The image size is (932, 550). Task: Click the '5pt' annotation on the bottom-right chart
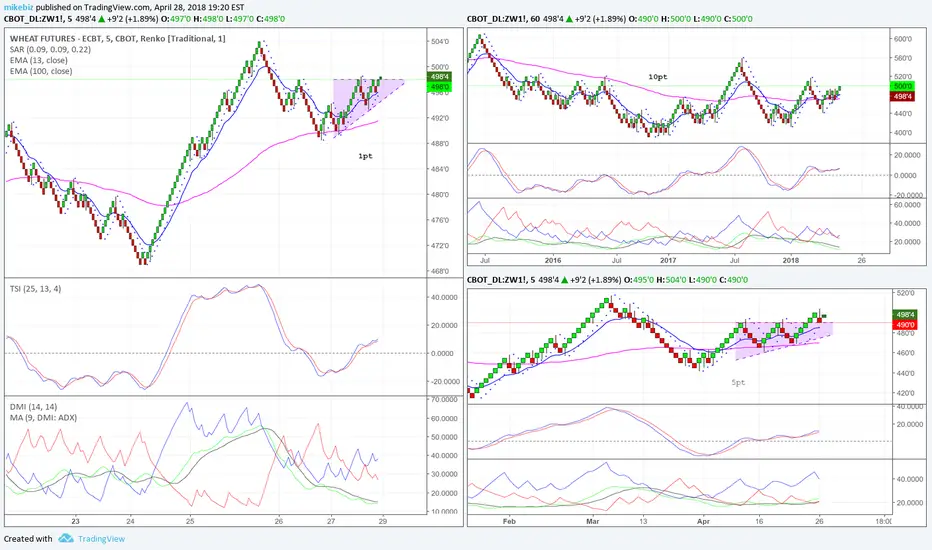tap(738, 382)
